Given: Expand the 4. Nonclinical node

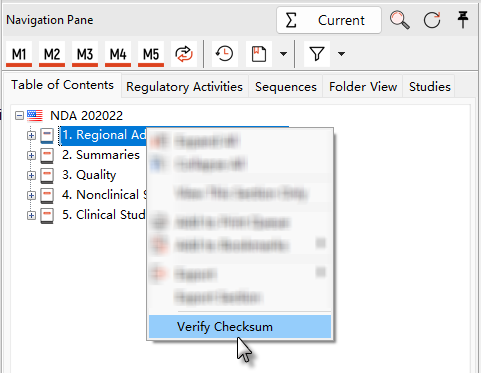Looking at the screenshot, I should [x=31, y=195].
